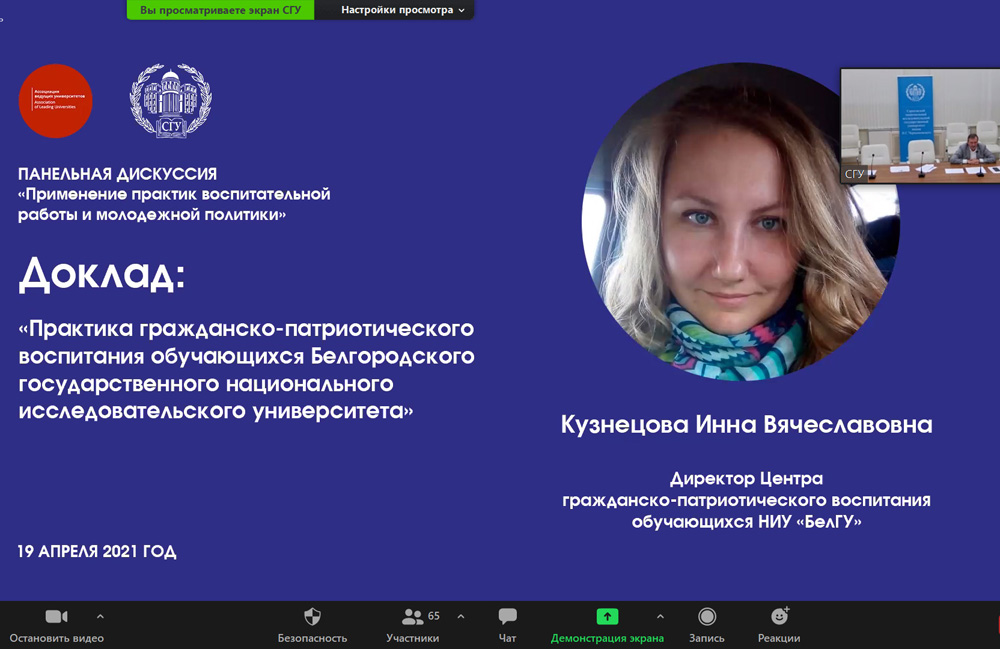Click the Stop Video camera icon

(56, 617)
